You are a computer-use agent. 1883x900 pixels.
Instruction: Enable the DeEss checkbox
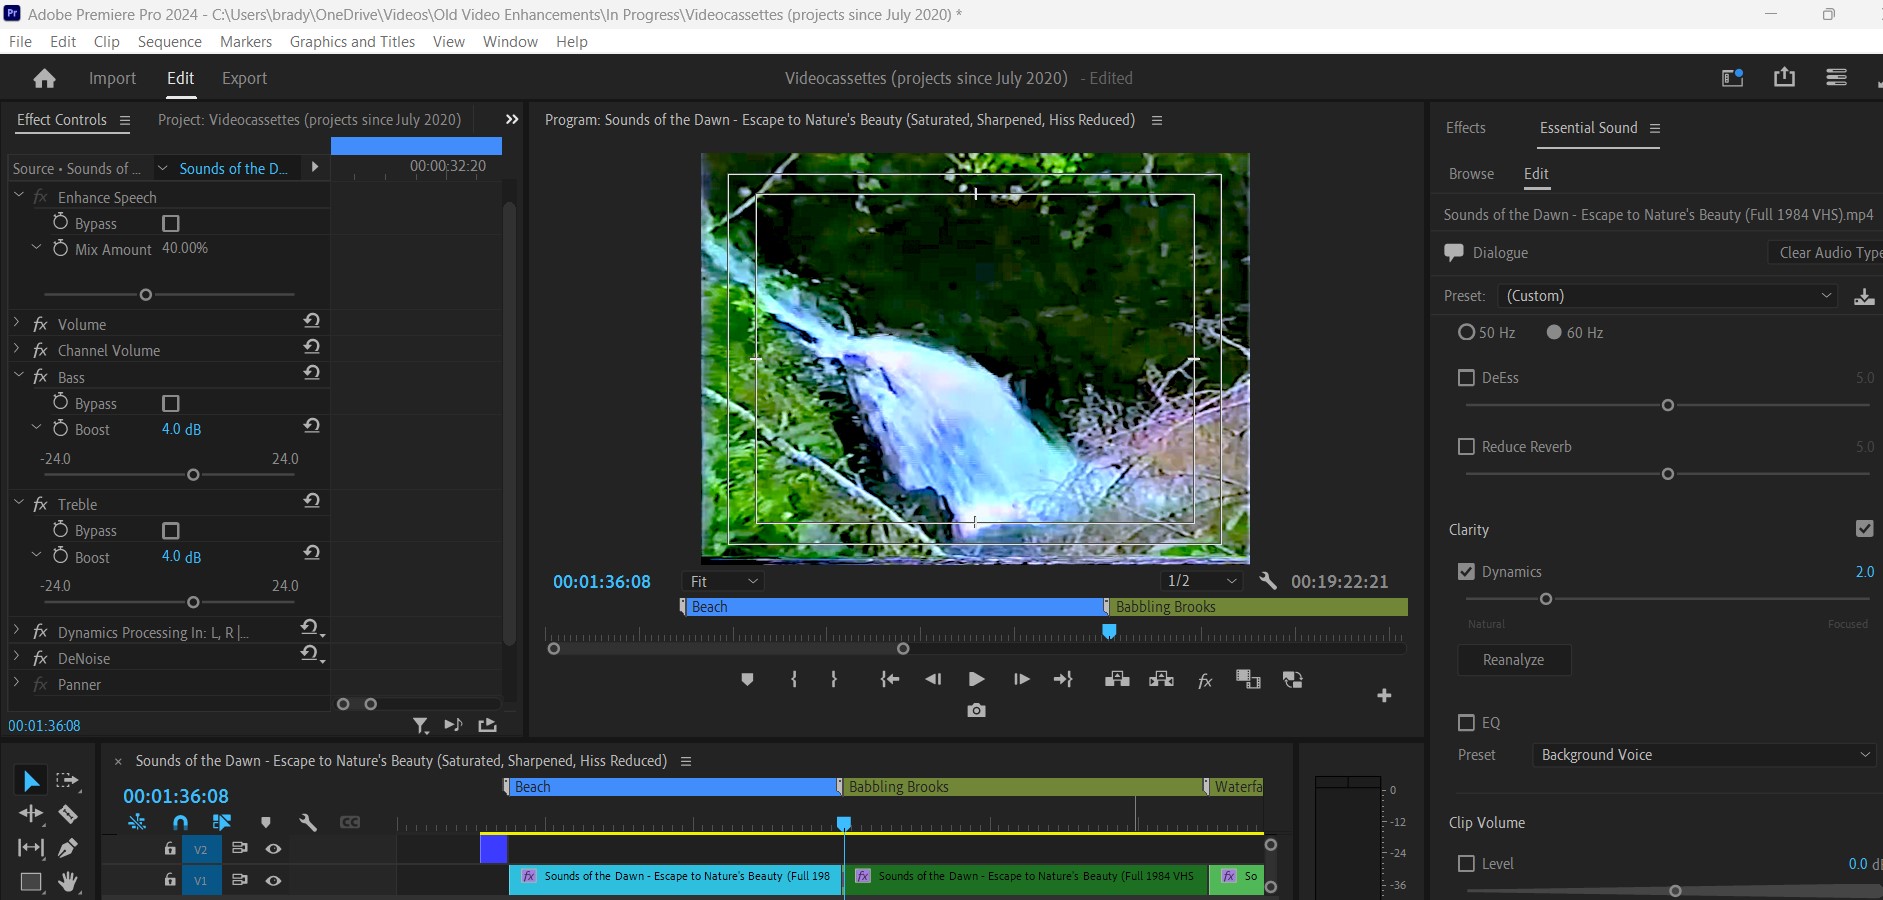pyautogui.click(x=1466, y=377)
